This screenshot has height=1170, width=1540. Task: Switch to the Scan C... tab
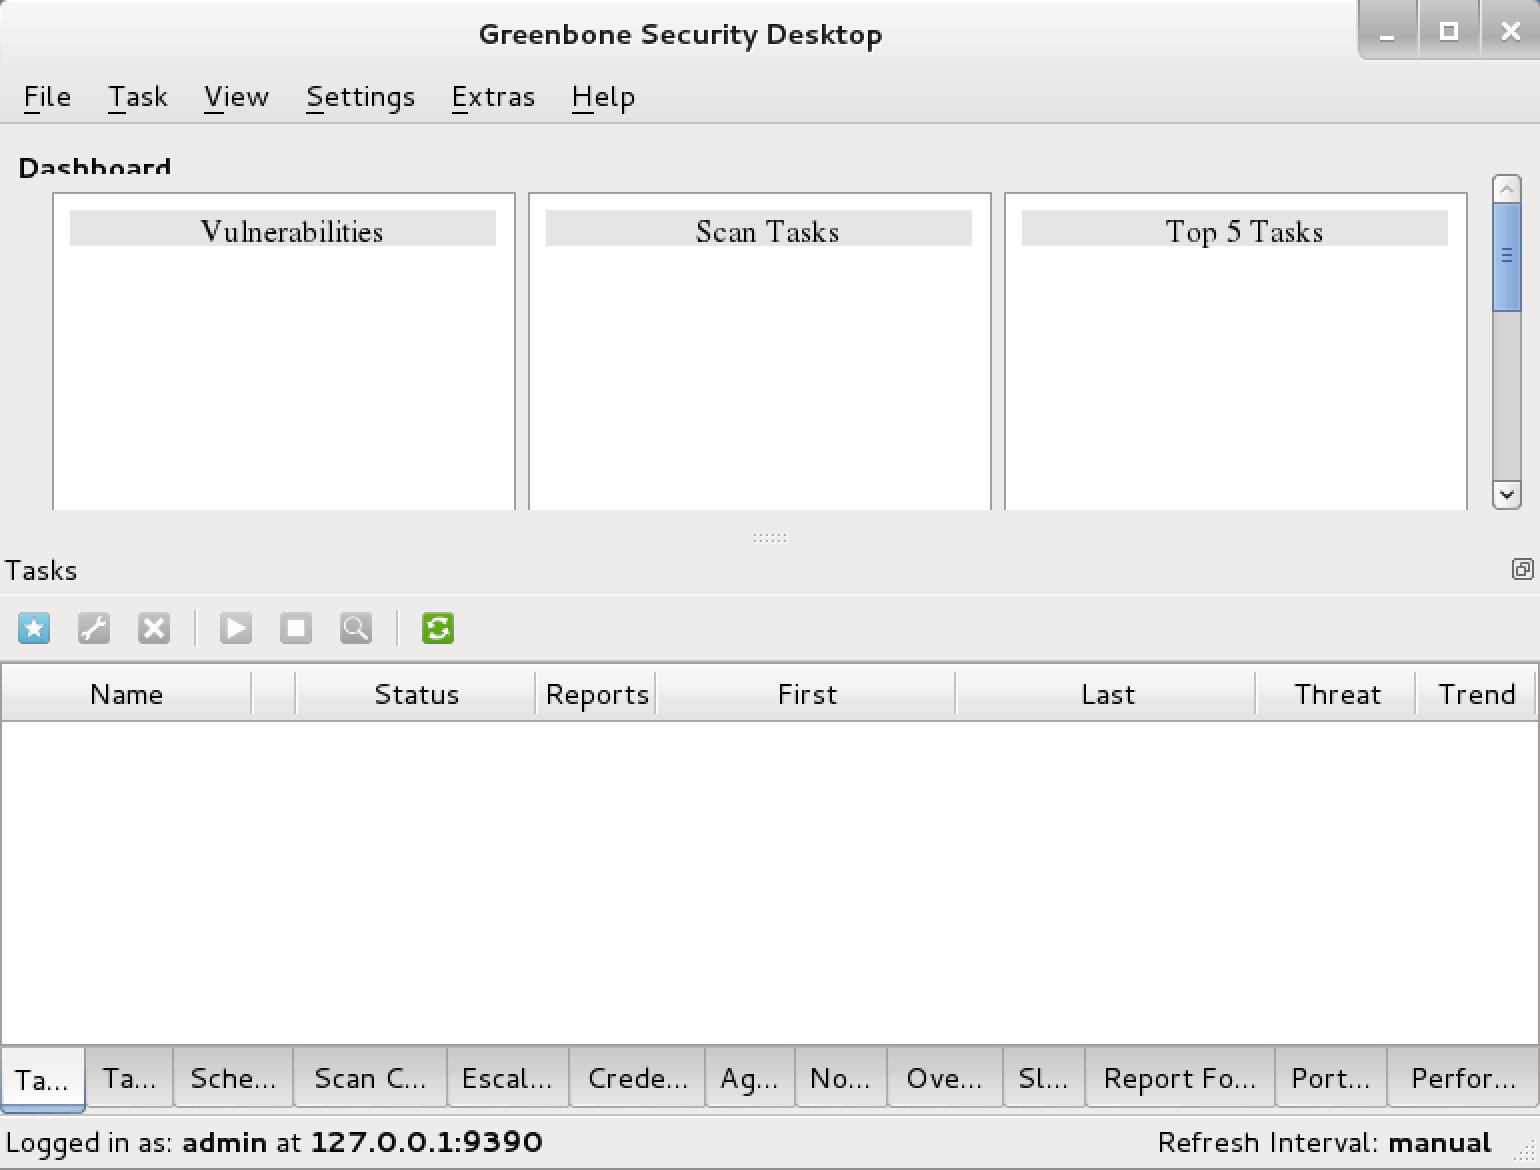point(370,1078)
